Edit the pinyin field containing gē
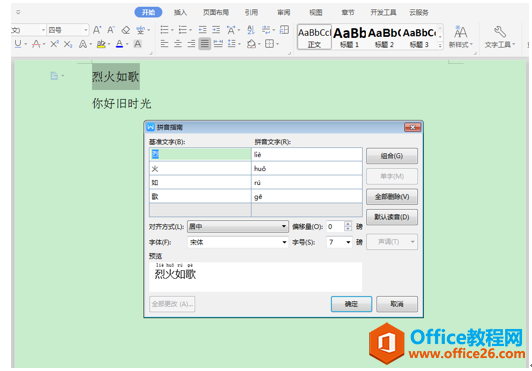 click(x=307, y=197)
